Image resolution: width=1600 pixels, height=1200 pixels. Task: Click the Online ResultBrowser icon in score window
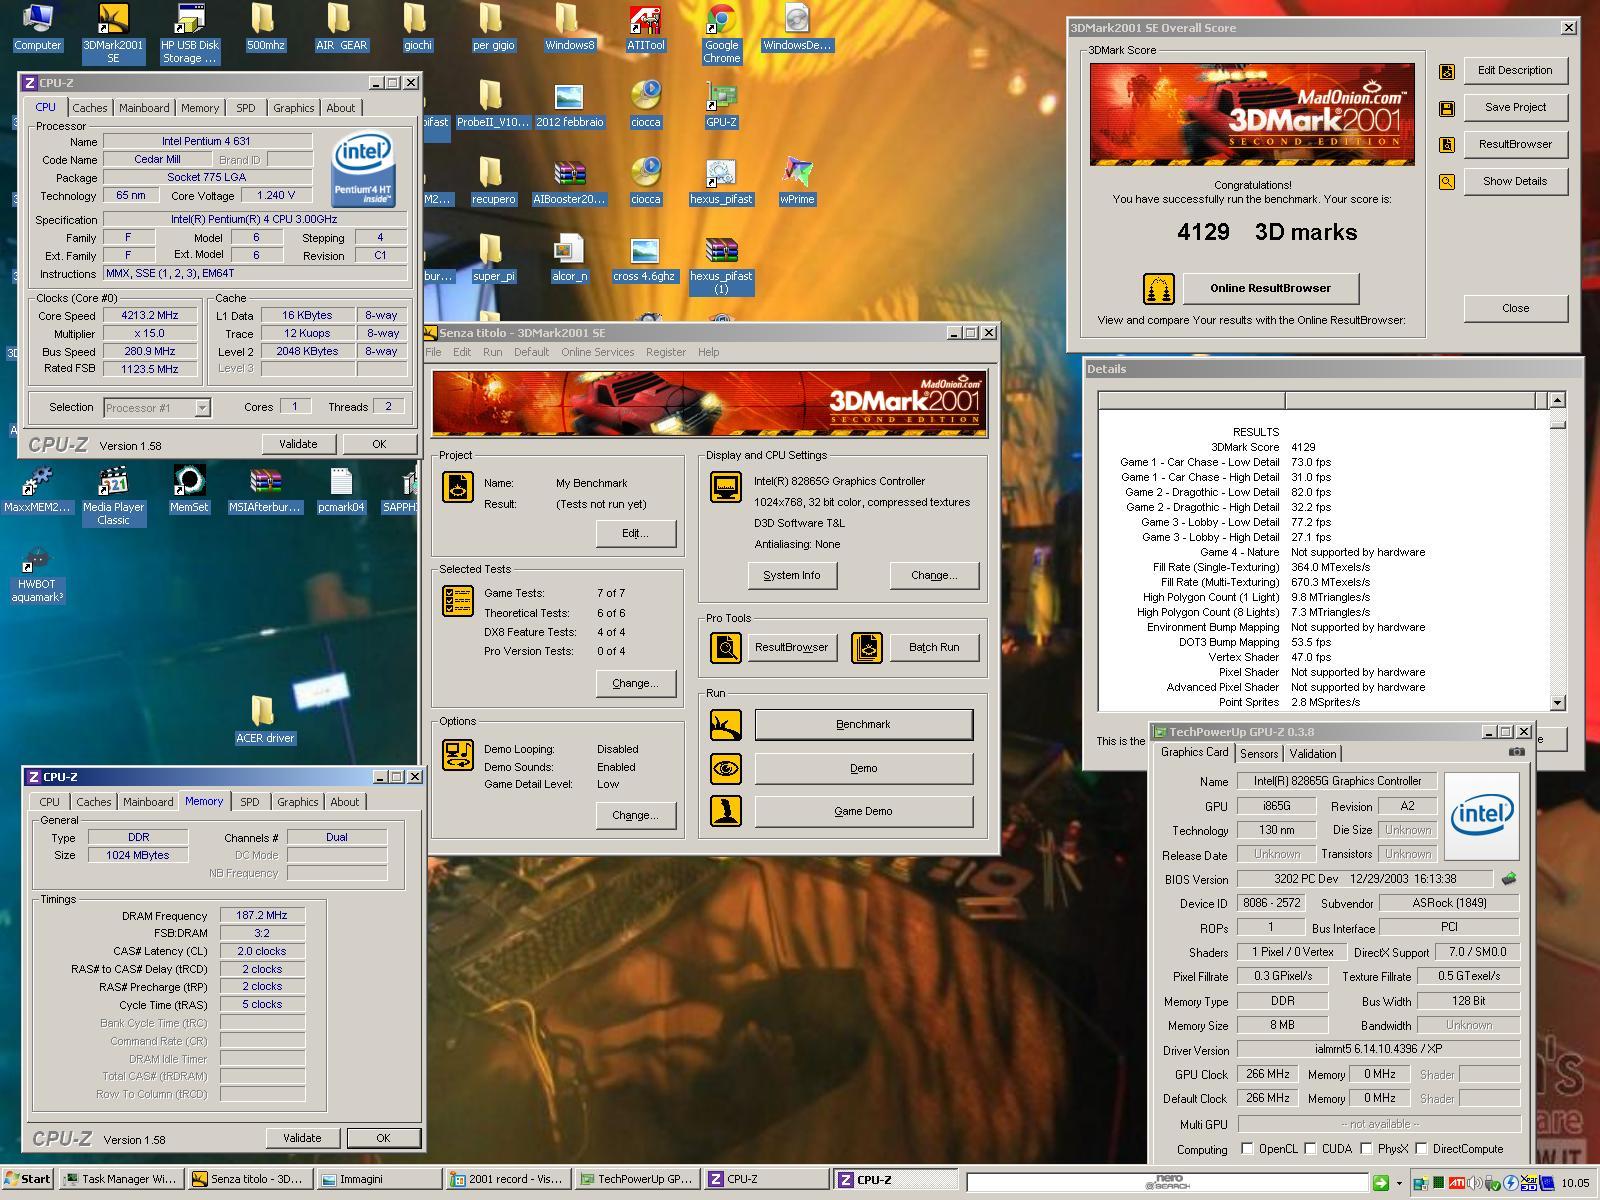tap(1159, 288)
